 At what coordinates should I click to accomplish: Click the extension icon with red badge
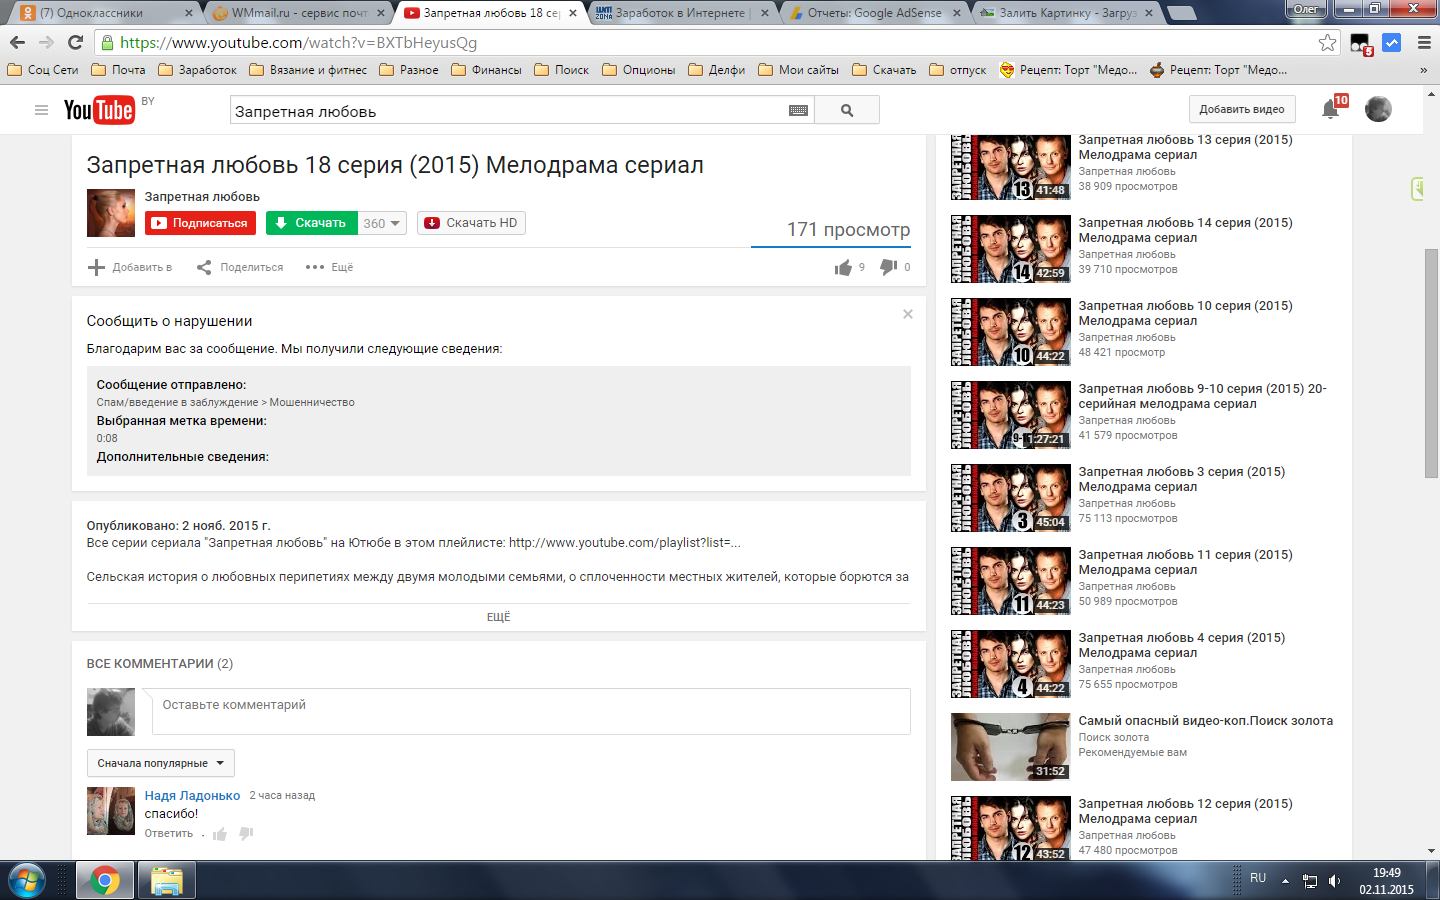[x=1360, y=44]
